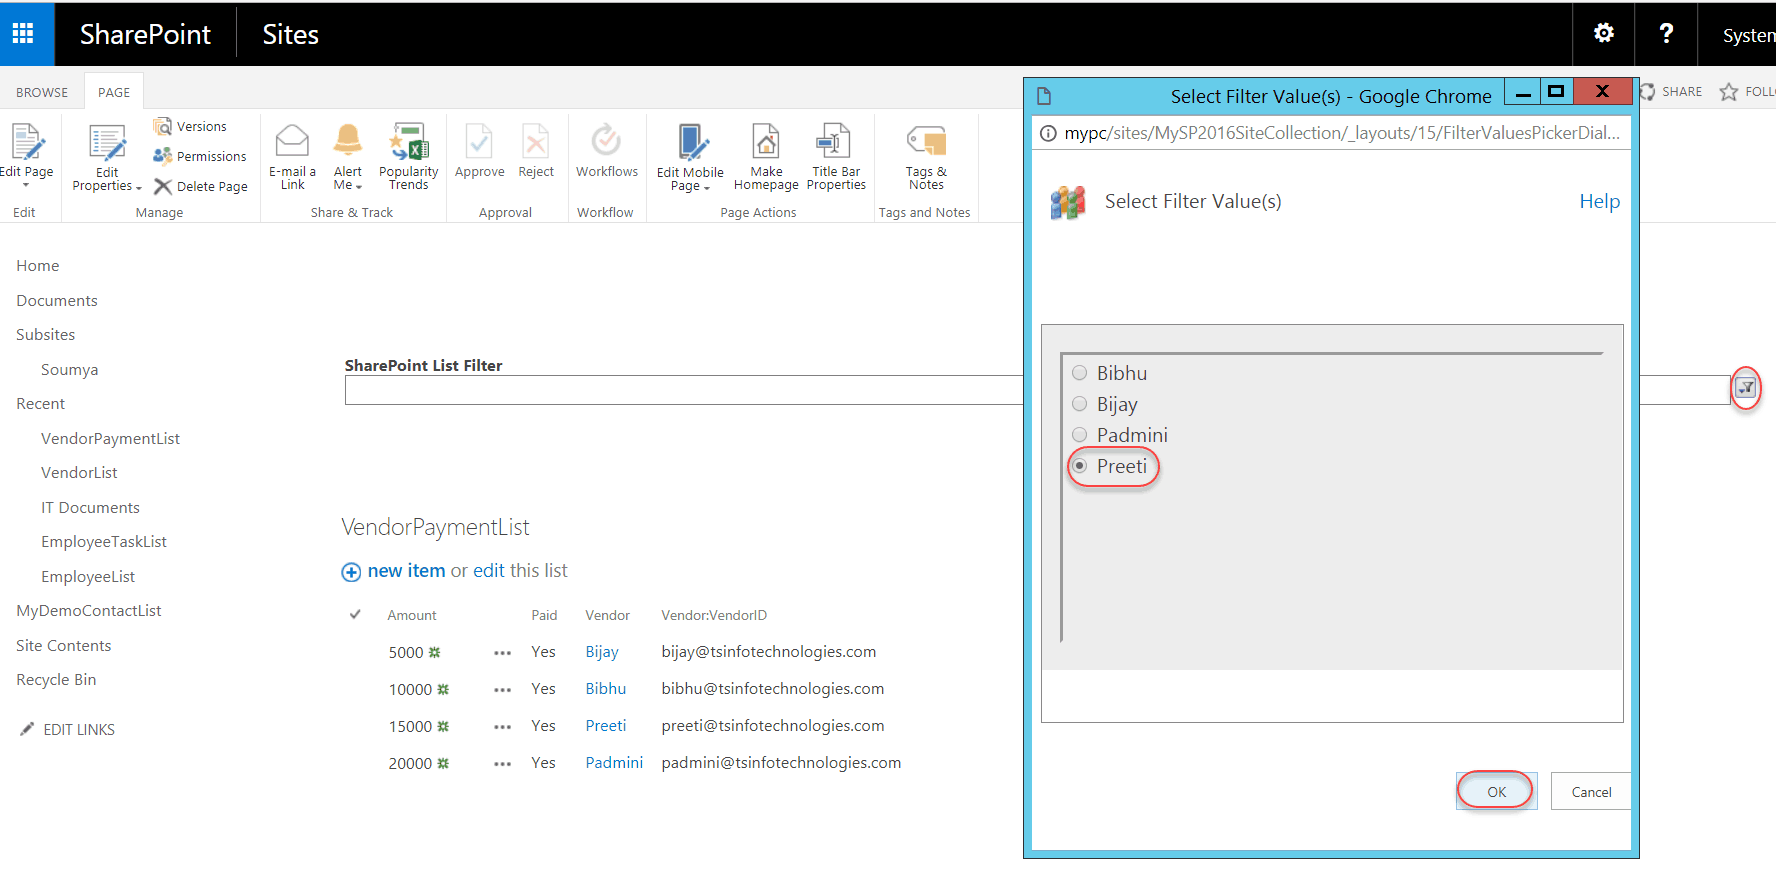The width and height of the screenshot is (1776, 871).
Task: Click Make Homepage icon
Action: tap(766, 142)
